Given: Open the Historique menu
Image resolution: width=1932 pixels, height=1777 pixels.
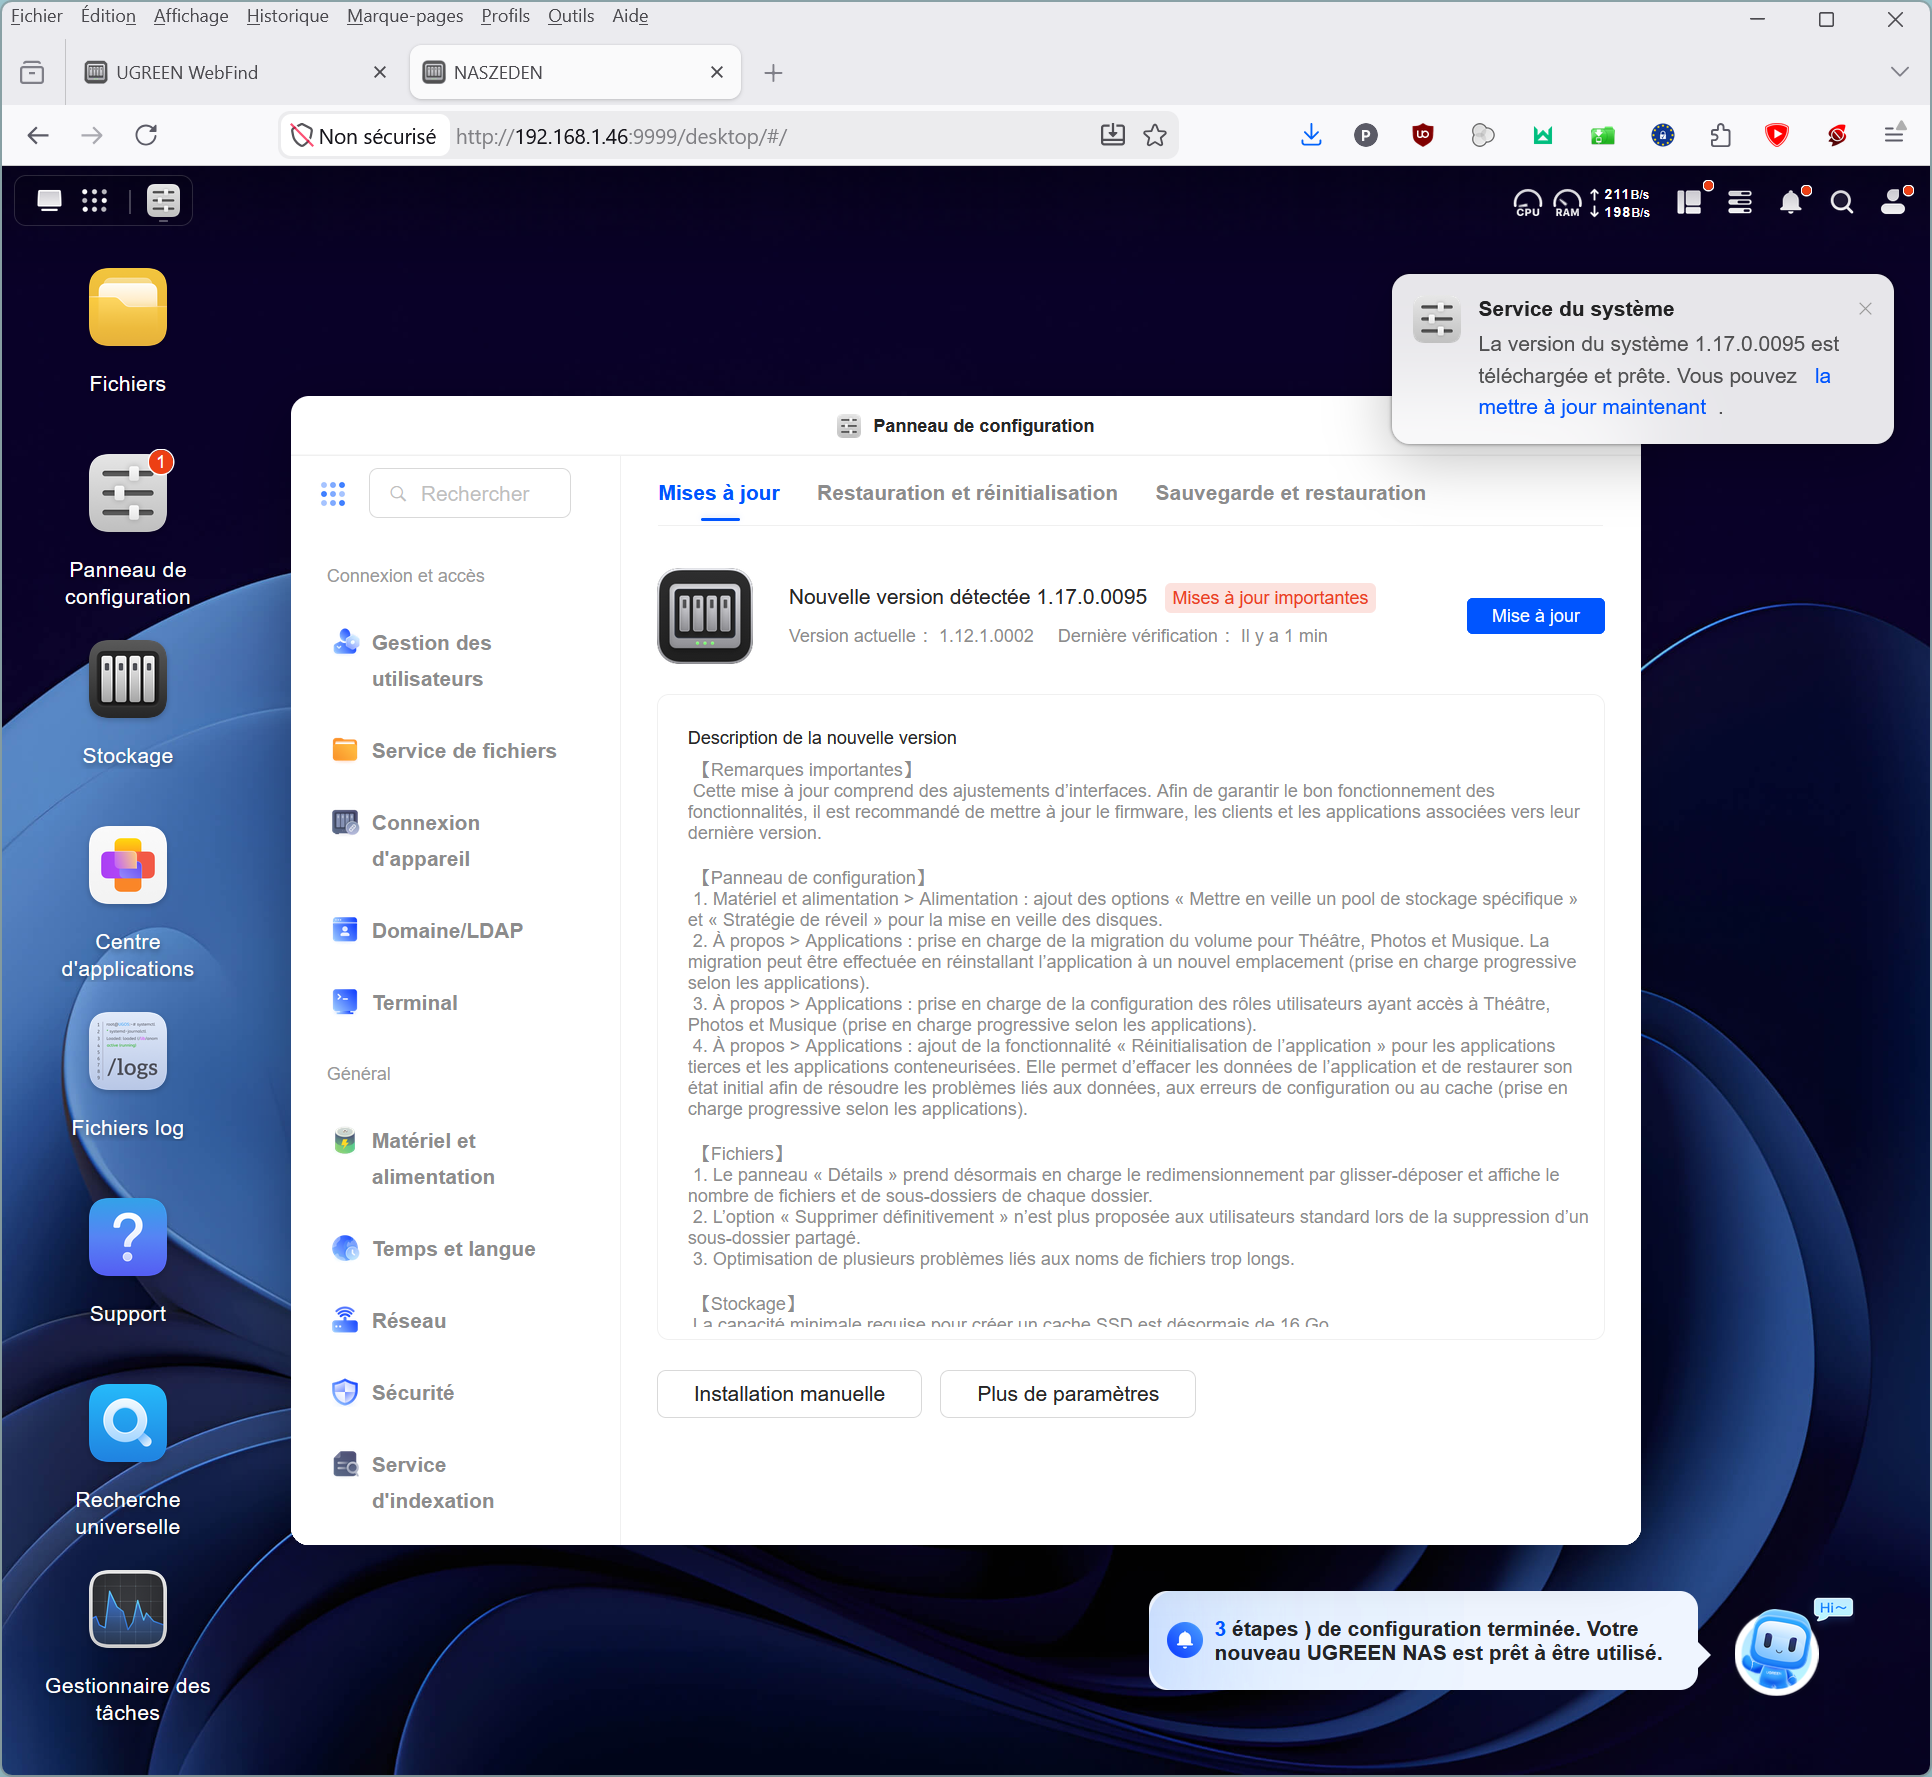Looking at the screenshot, I should (288, 16).
